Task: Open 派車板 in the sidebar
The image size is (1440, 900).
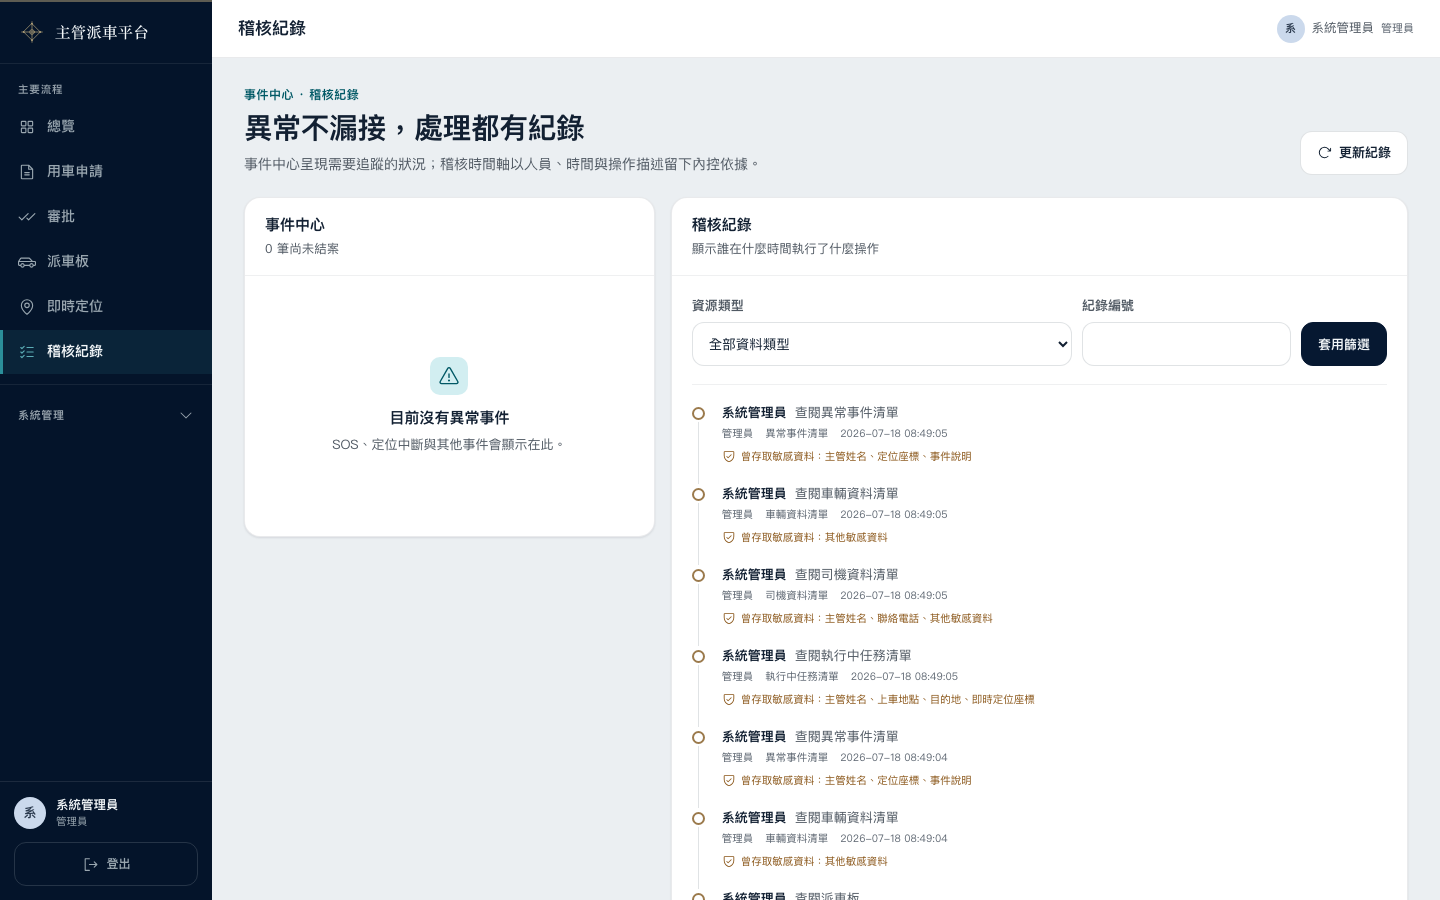Action: [106, 262]
